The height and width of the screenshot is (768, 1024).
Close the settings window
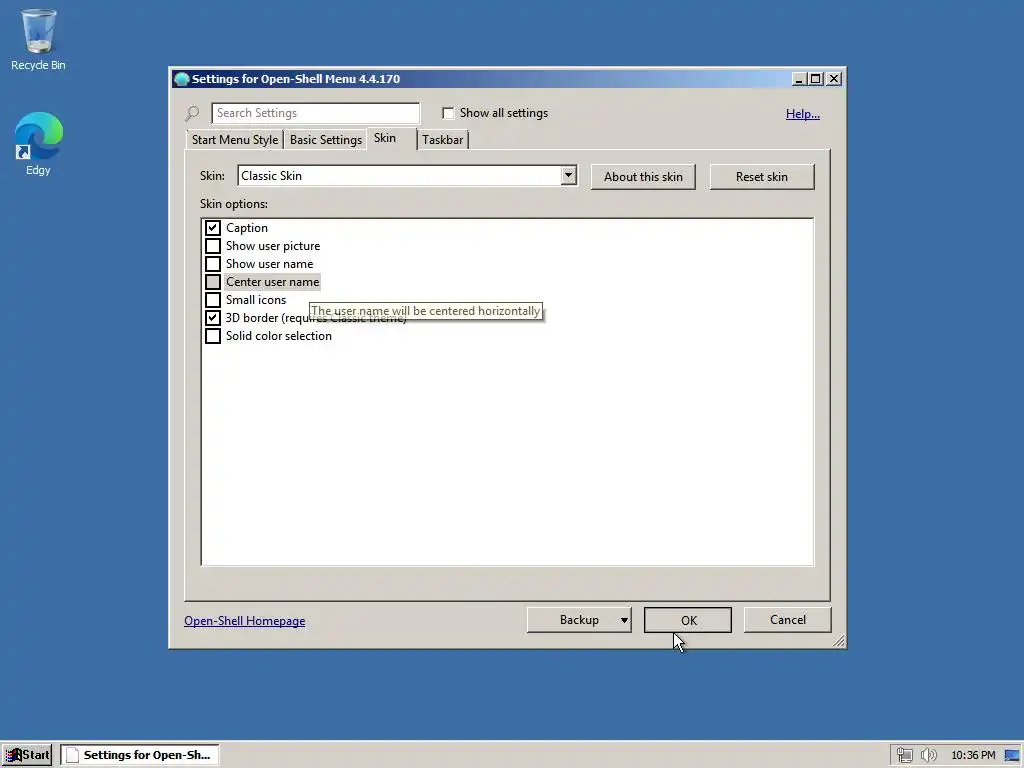834,79
